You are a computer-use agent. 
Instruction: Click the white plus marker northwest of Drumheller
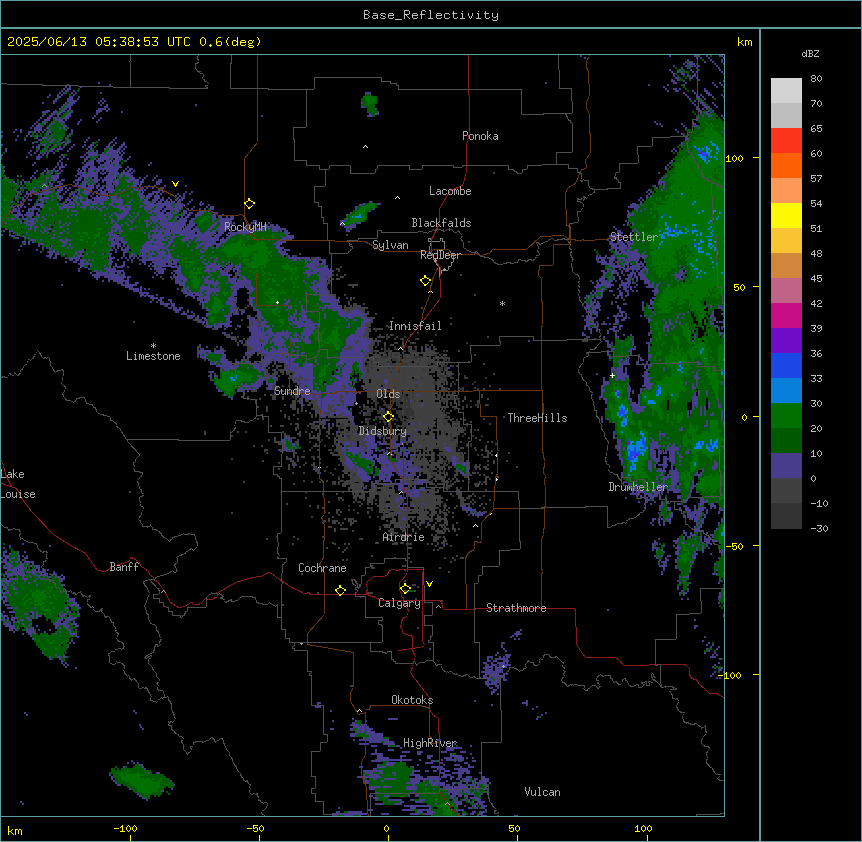point(612,375)
